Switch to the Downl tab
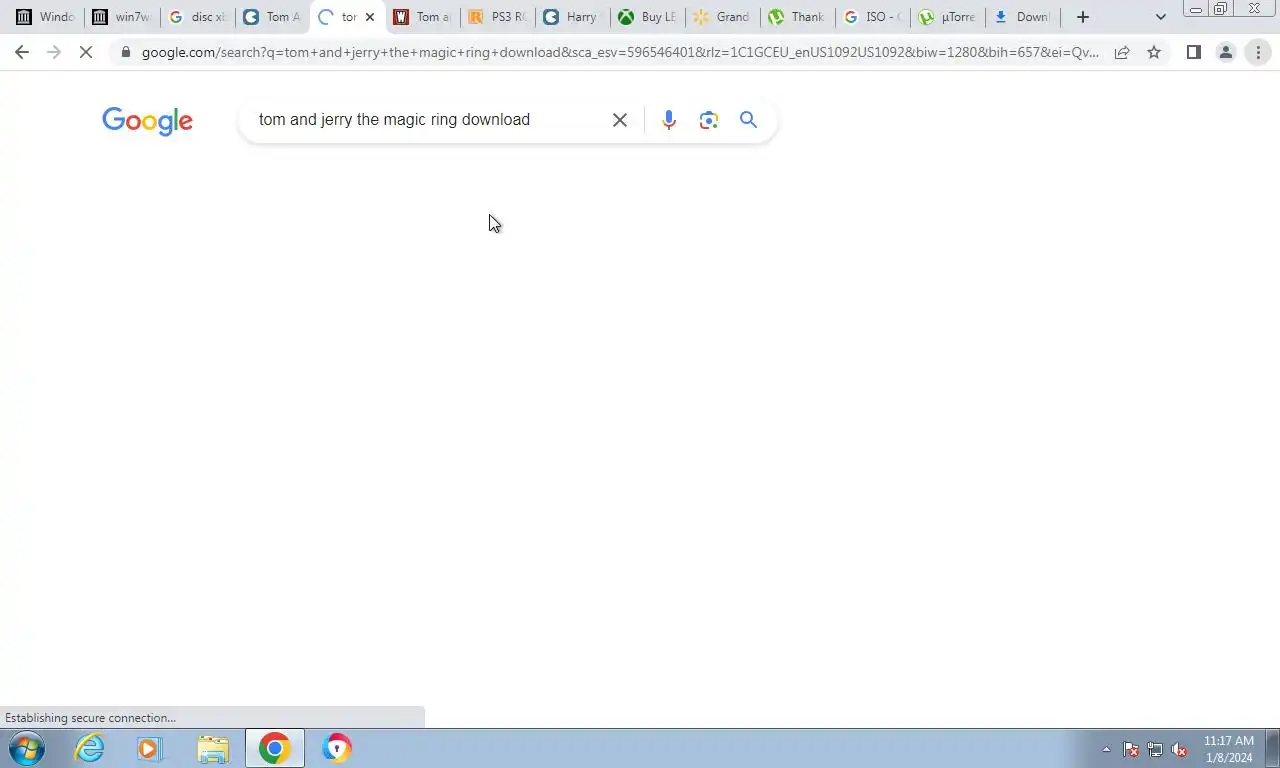This screenshot has width=1280, height=768. (x=1022, y=17)
